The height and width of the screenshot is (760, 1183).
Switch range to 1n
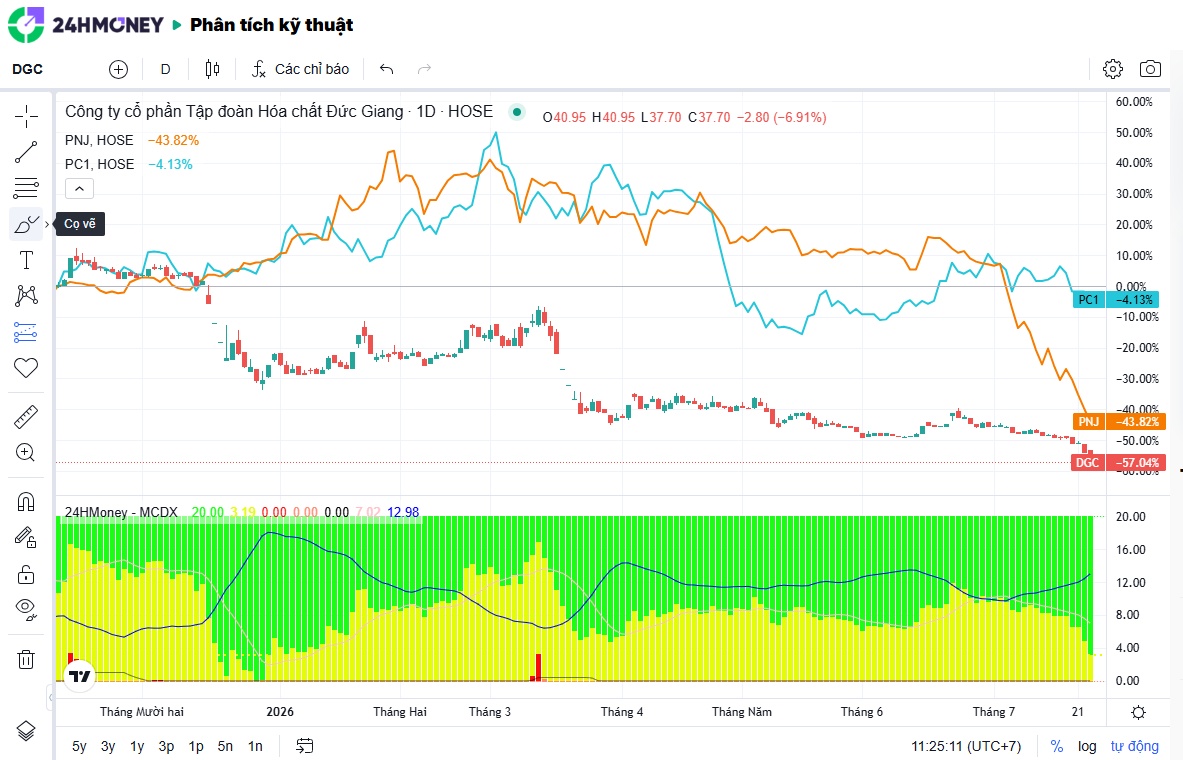(x=255, y=746)
